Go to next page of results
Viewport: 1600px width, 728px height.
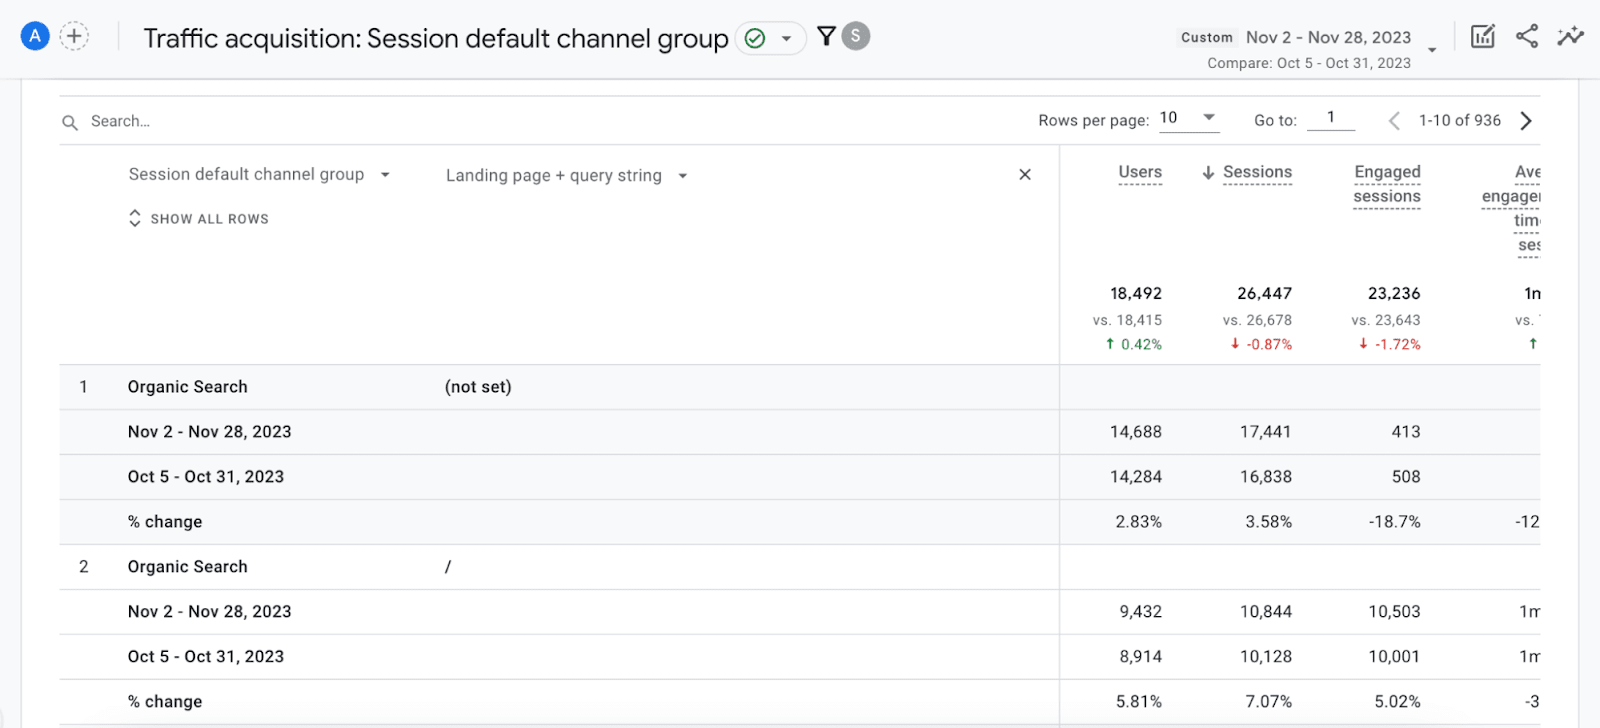pyautogui.click(x=1526, y=121)
